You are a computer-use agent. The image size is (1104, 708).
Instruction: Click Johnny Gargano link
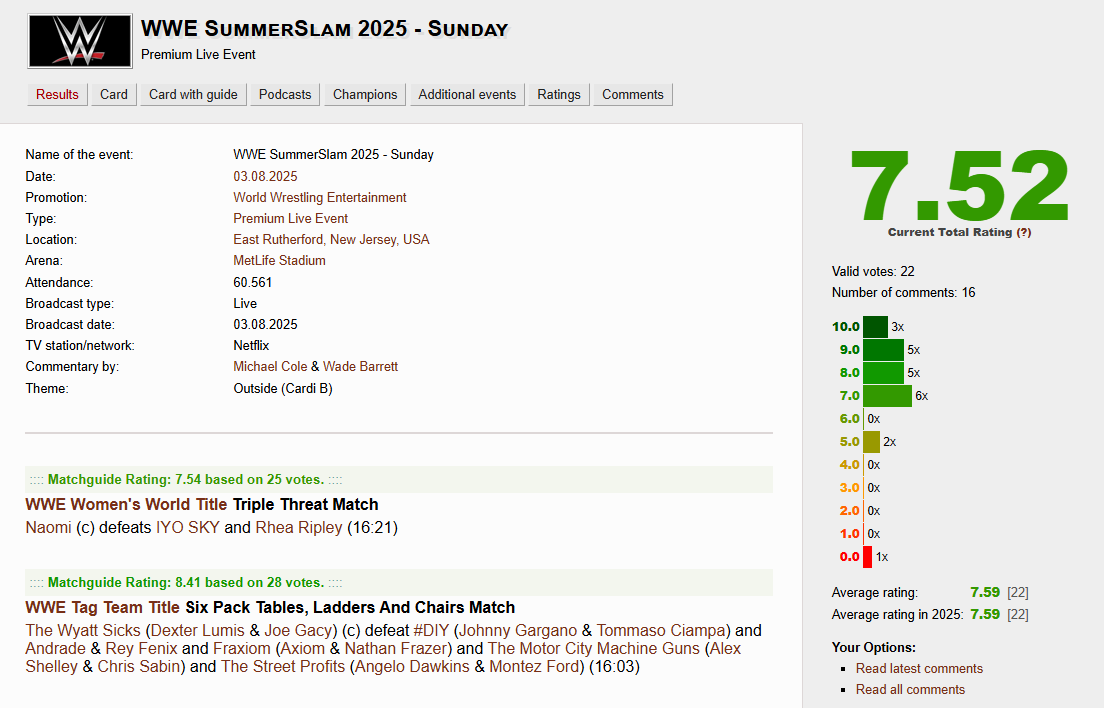518,630
